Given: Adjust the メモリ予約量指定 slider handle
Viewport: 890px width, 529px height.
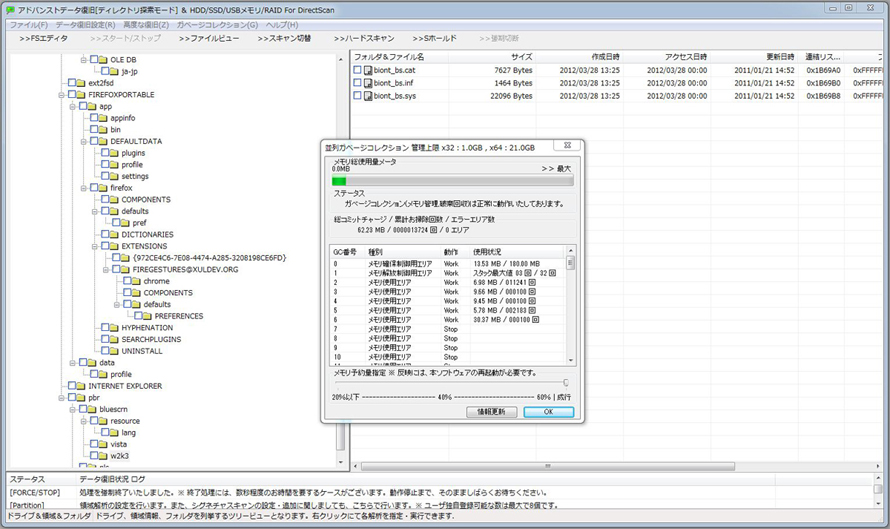Looking at the screenshot, I should point(565,383).
